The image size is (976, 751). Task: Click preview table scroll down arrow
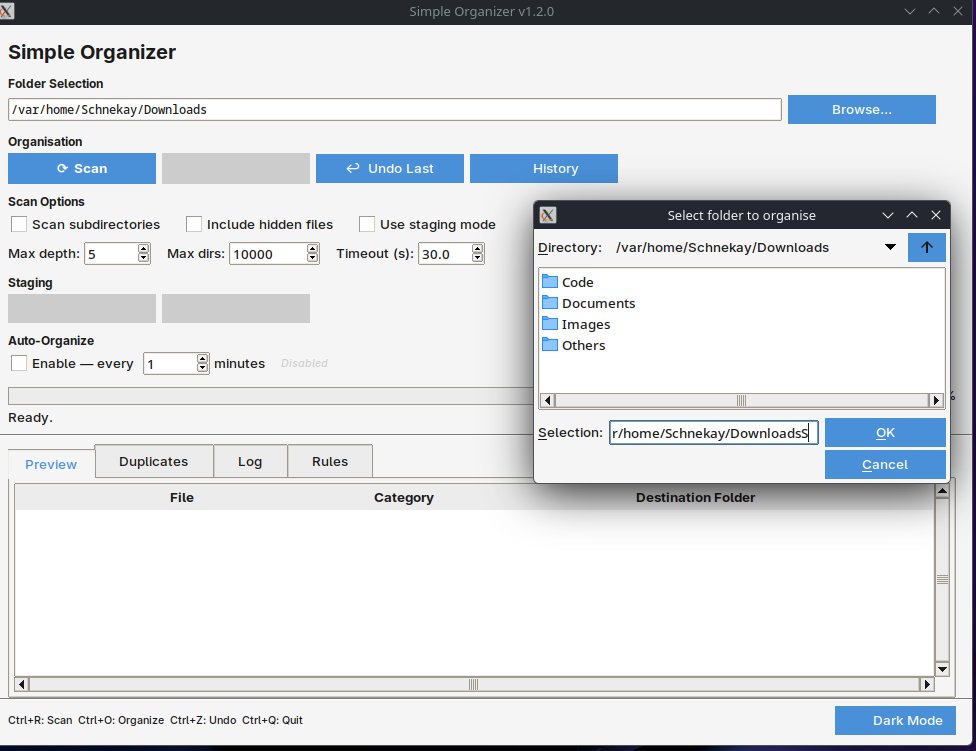942,669
